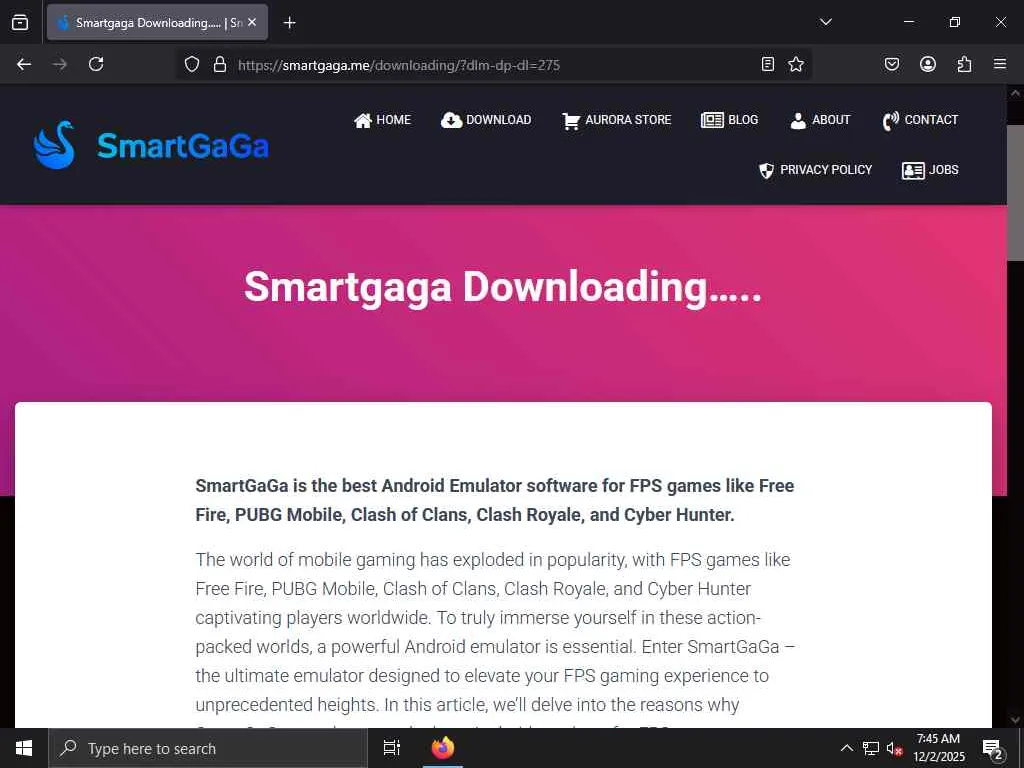Viewport: 1024px width, 768px height.
Task: Click the Windows taskbar search box
Action: coord(208,748)
